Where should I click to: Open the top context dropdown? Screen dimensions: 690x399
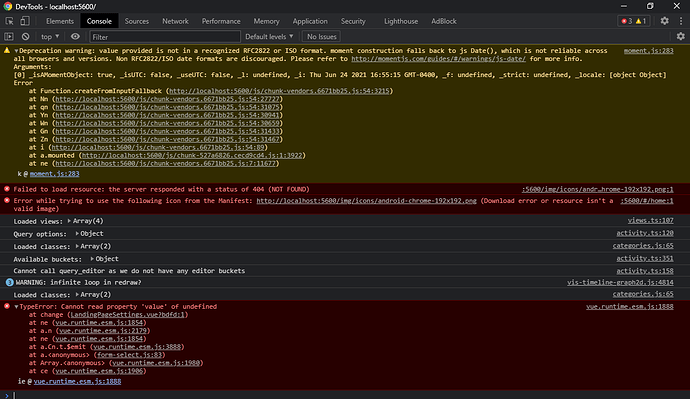pyautogui.click(x=50, y=37)
